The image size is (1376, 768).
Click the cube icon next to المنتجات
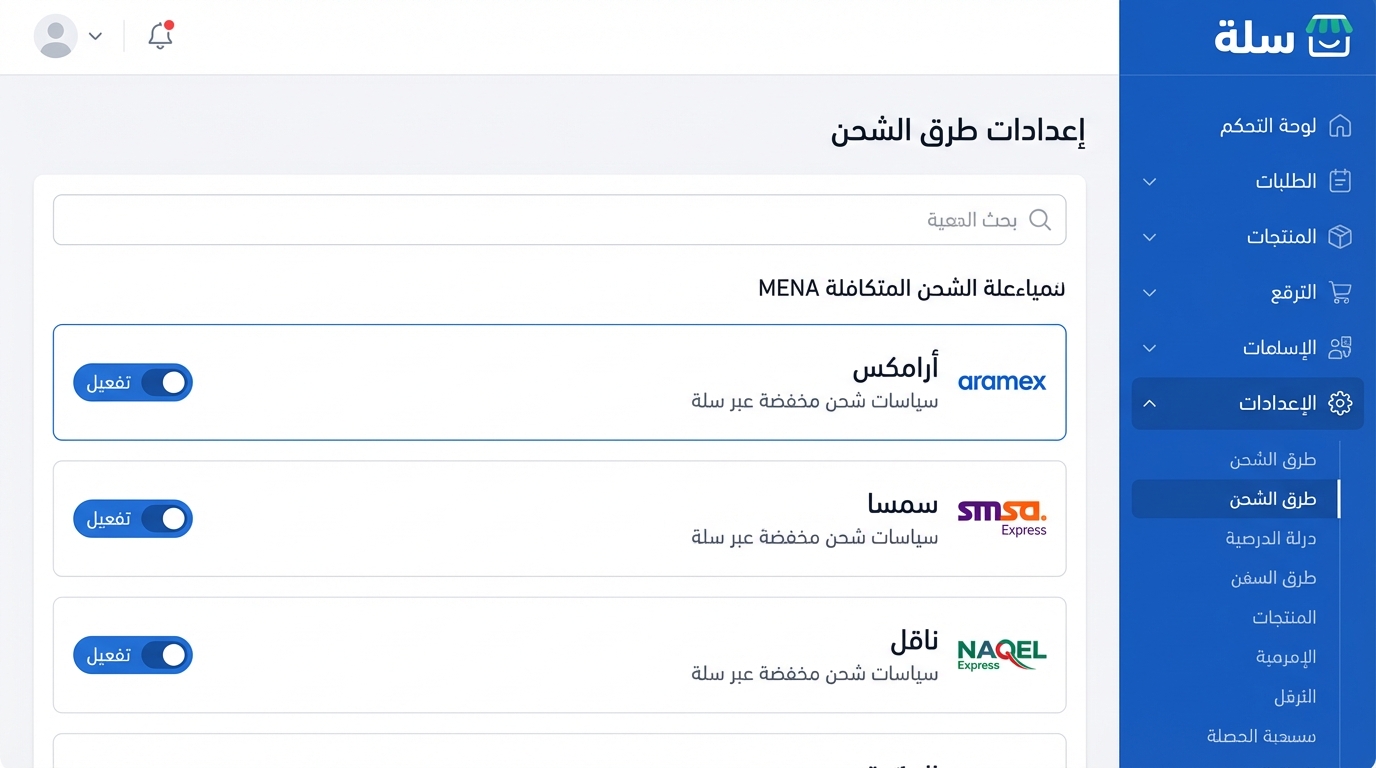click(1340, 237)
